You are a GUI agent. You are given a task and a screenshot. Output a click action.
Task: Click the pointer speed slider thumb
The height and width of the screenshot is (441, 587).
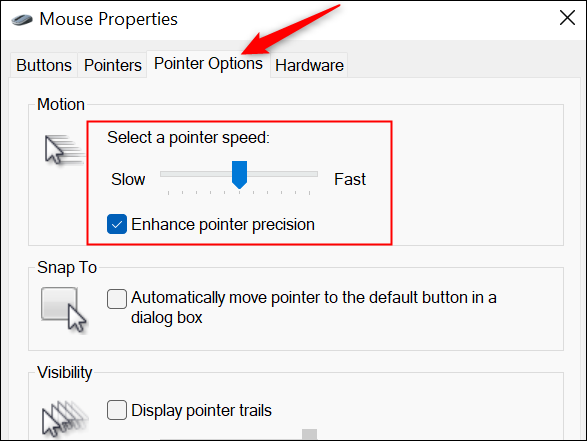click(239, 174)
